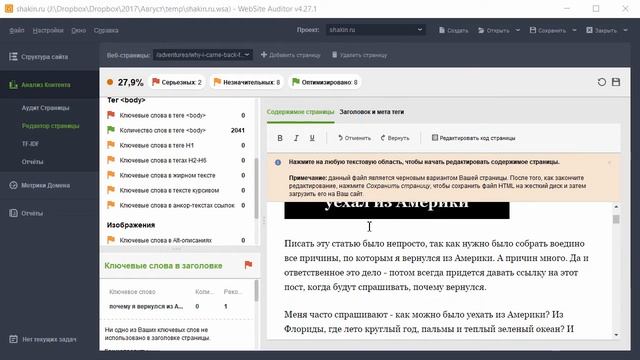The width and height of the screenshot is (640, 360).
Task: Click paragraph starting Писать эту статью
Action: pos(437,265)
